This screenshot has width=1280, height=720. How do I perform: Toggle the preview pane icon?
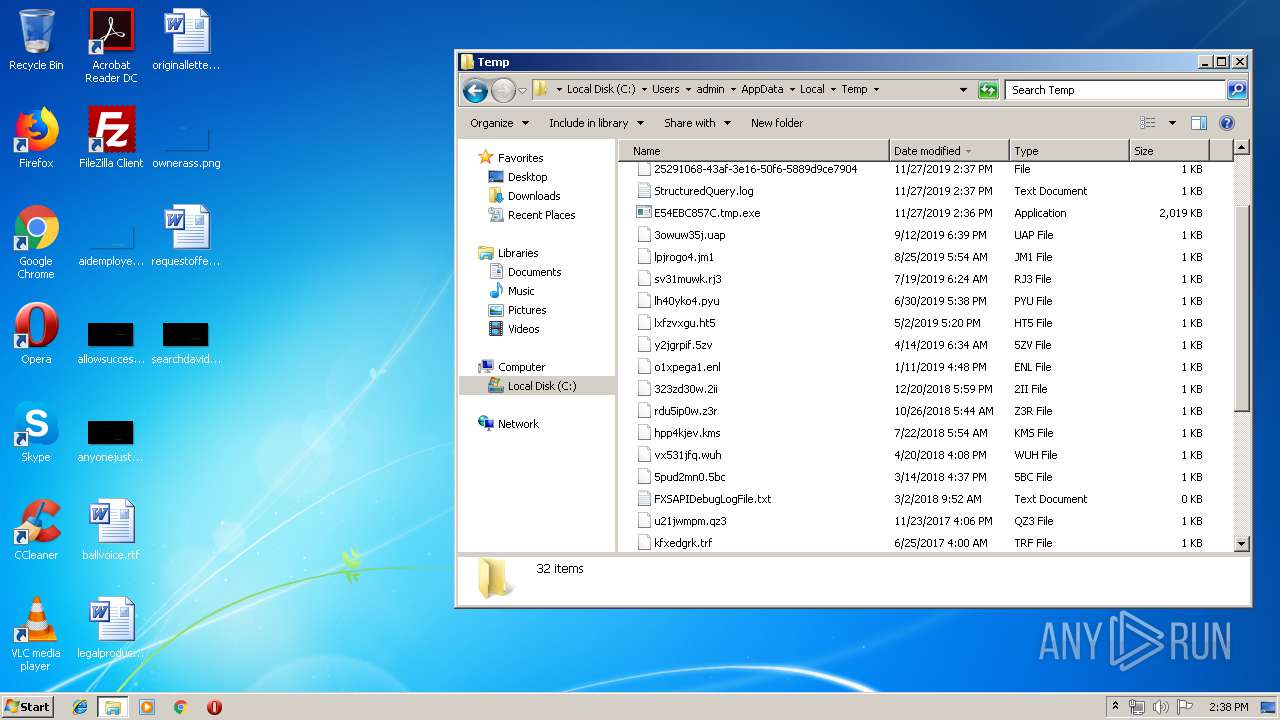[1199, 123]
